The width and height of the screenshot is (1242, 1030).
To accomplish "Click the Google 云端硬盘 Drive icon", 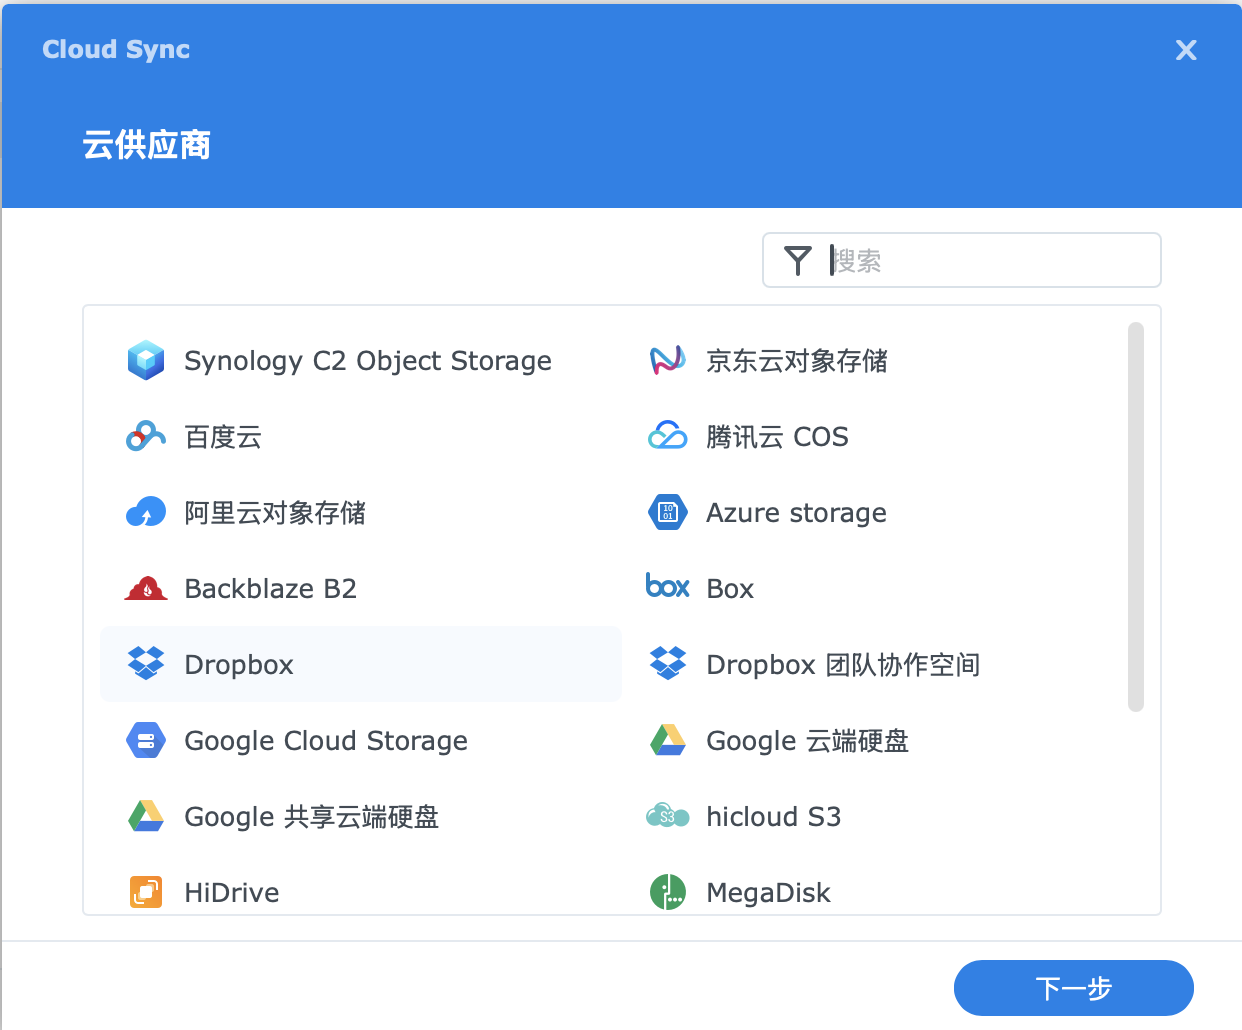I will click(x=668, y=740).
